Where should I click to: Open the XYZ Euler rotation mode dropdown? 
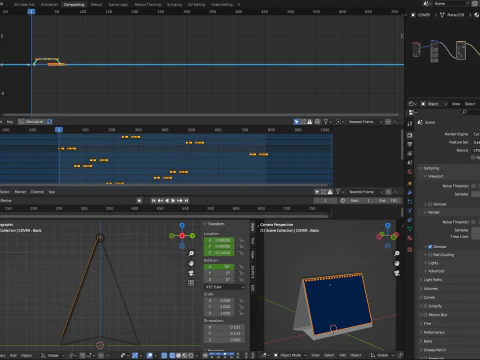pyautogui.click(x=224, y=287)
